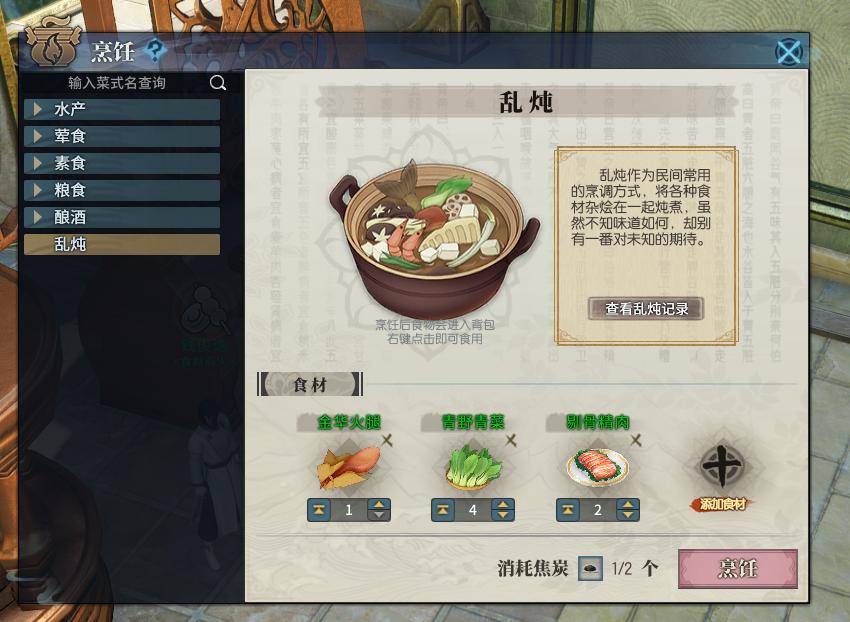
Task: Open 查看乱炖记录 stew records
Action: (x=646, y=309)
